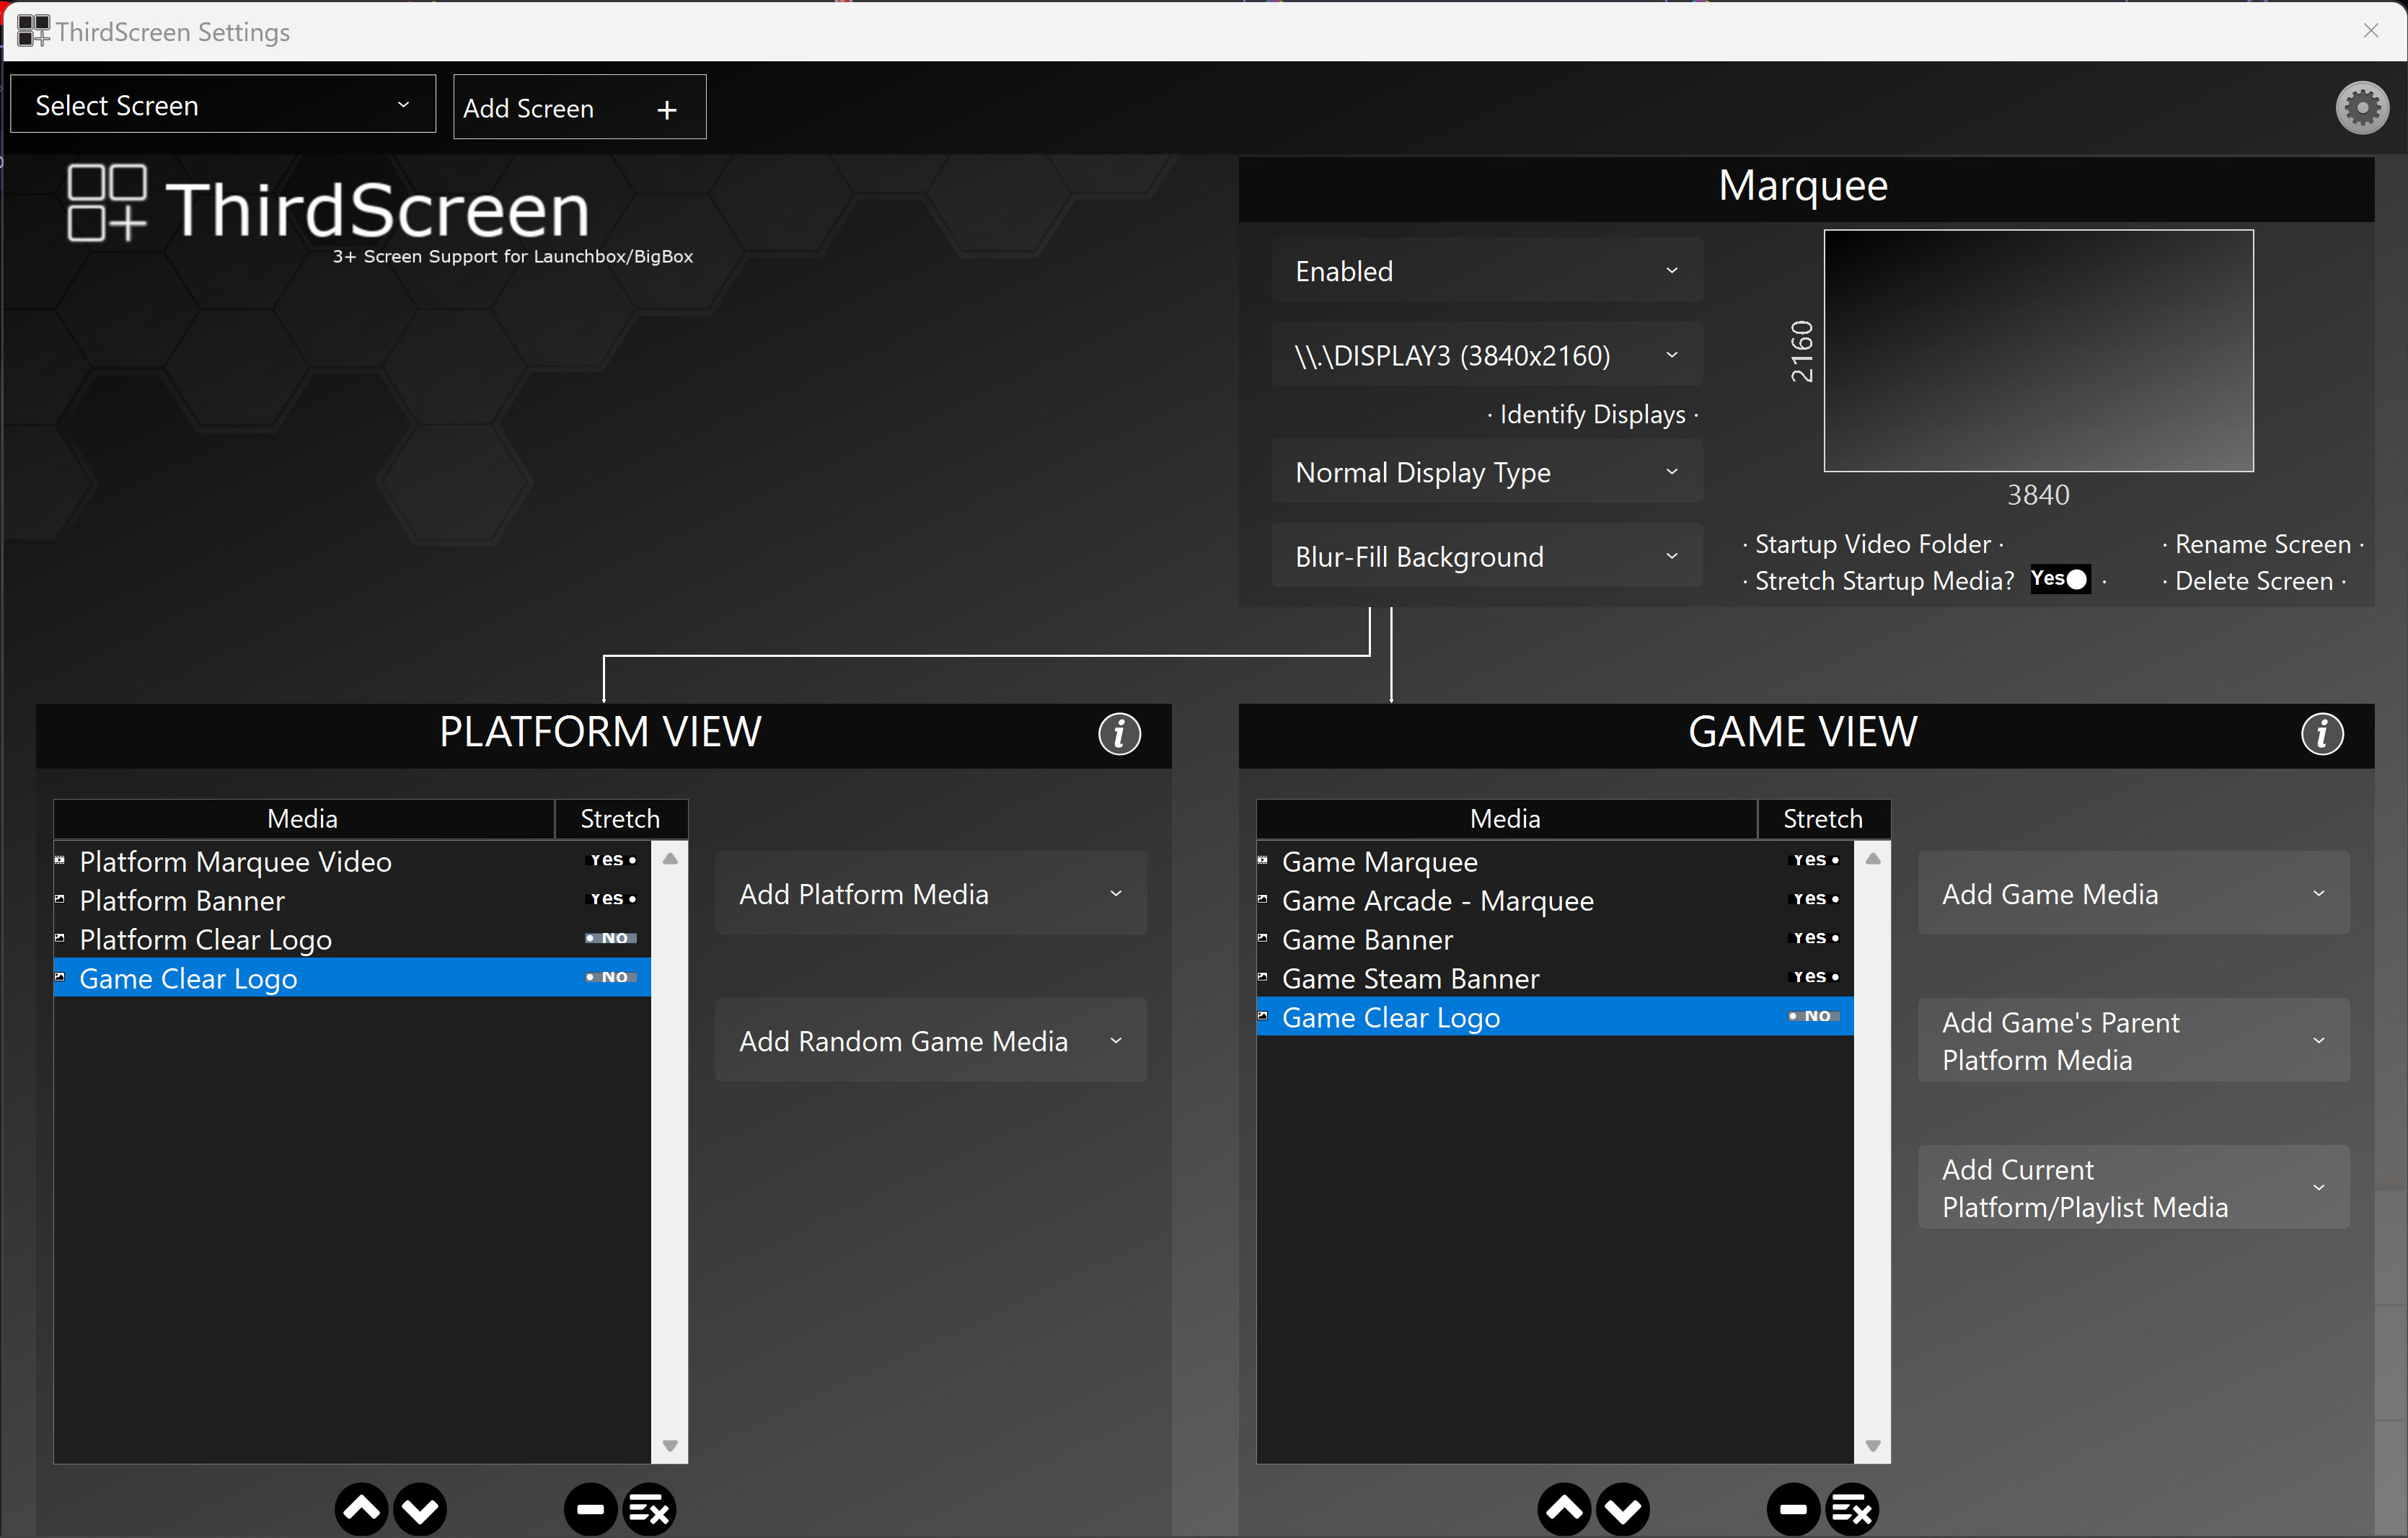Move selected game media up
The height and width of the screenshot is (1538, 2408).
1565,1508
